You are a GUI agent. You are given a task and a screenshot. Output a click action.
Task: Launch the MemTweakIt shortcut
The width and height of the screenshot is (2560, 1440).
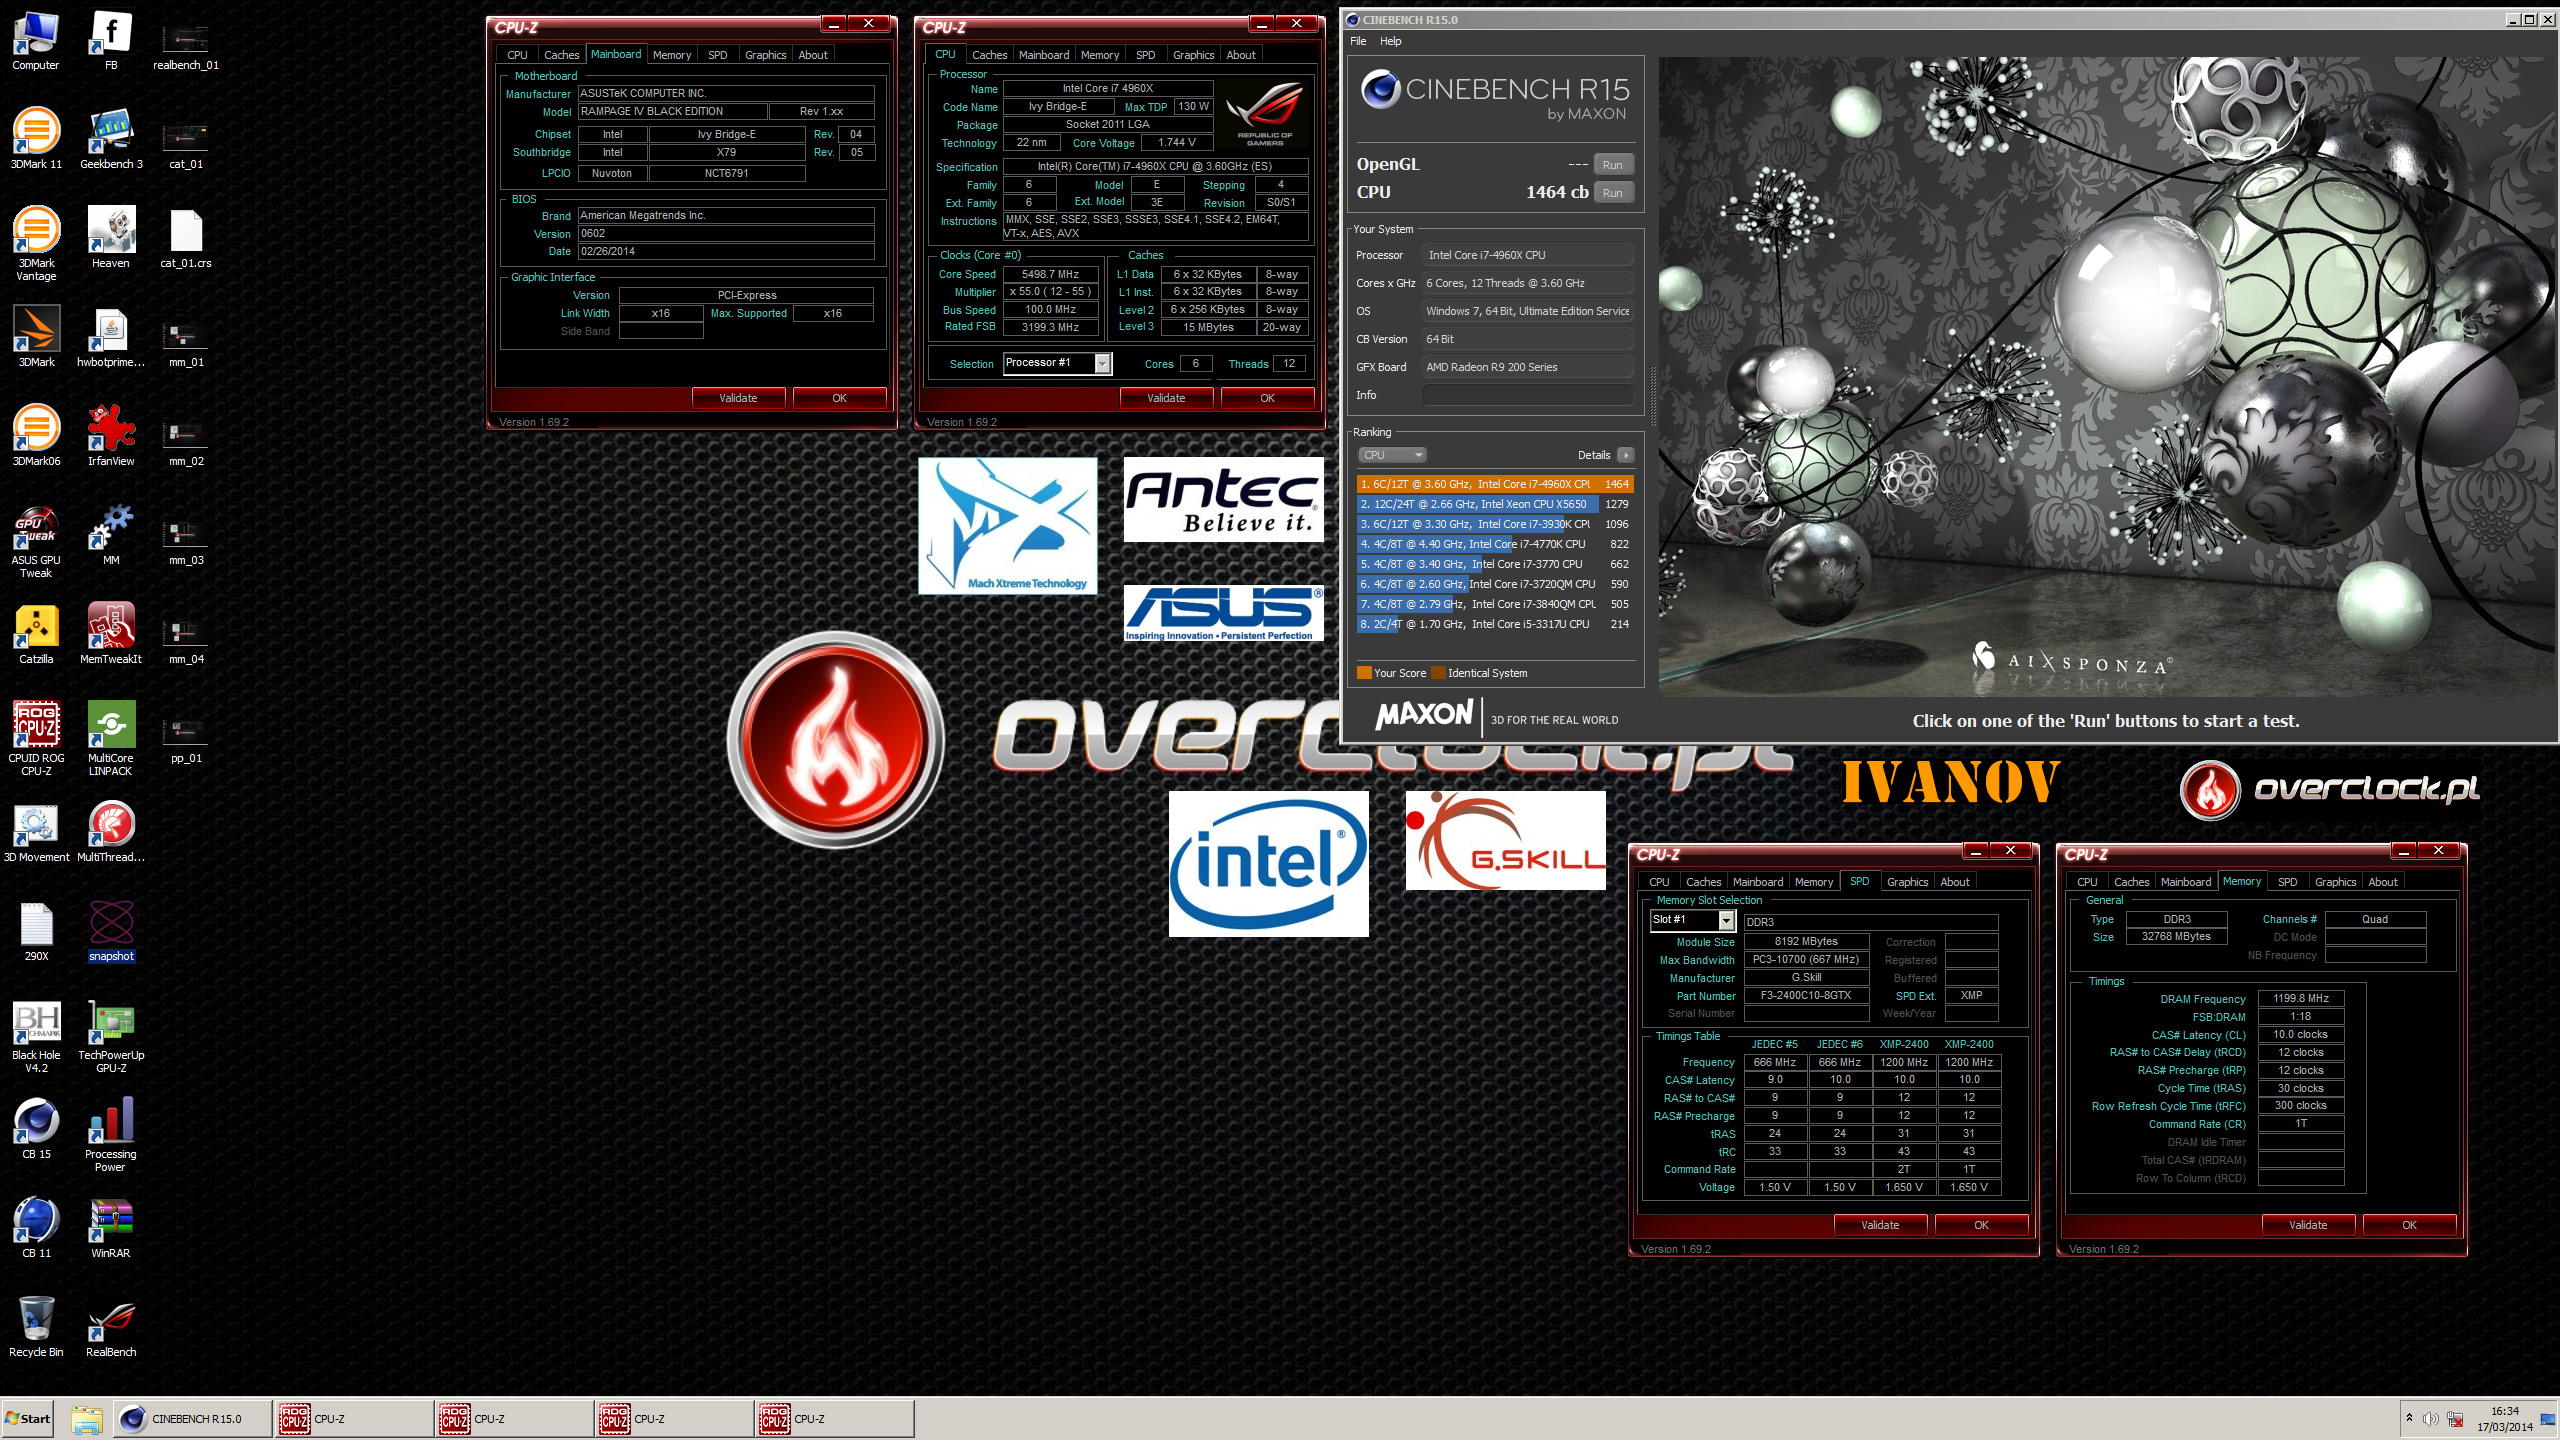(x=111, y=635)
